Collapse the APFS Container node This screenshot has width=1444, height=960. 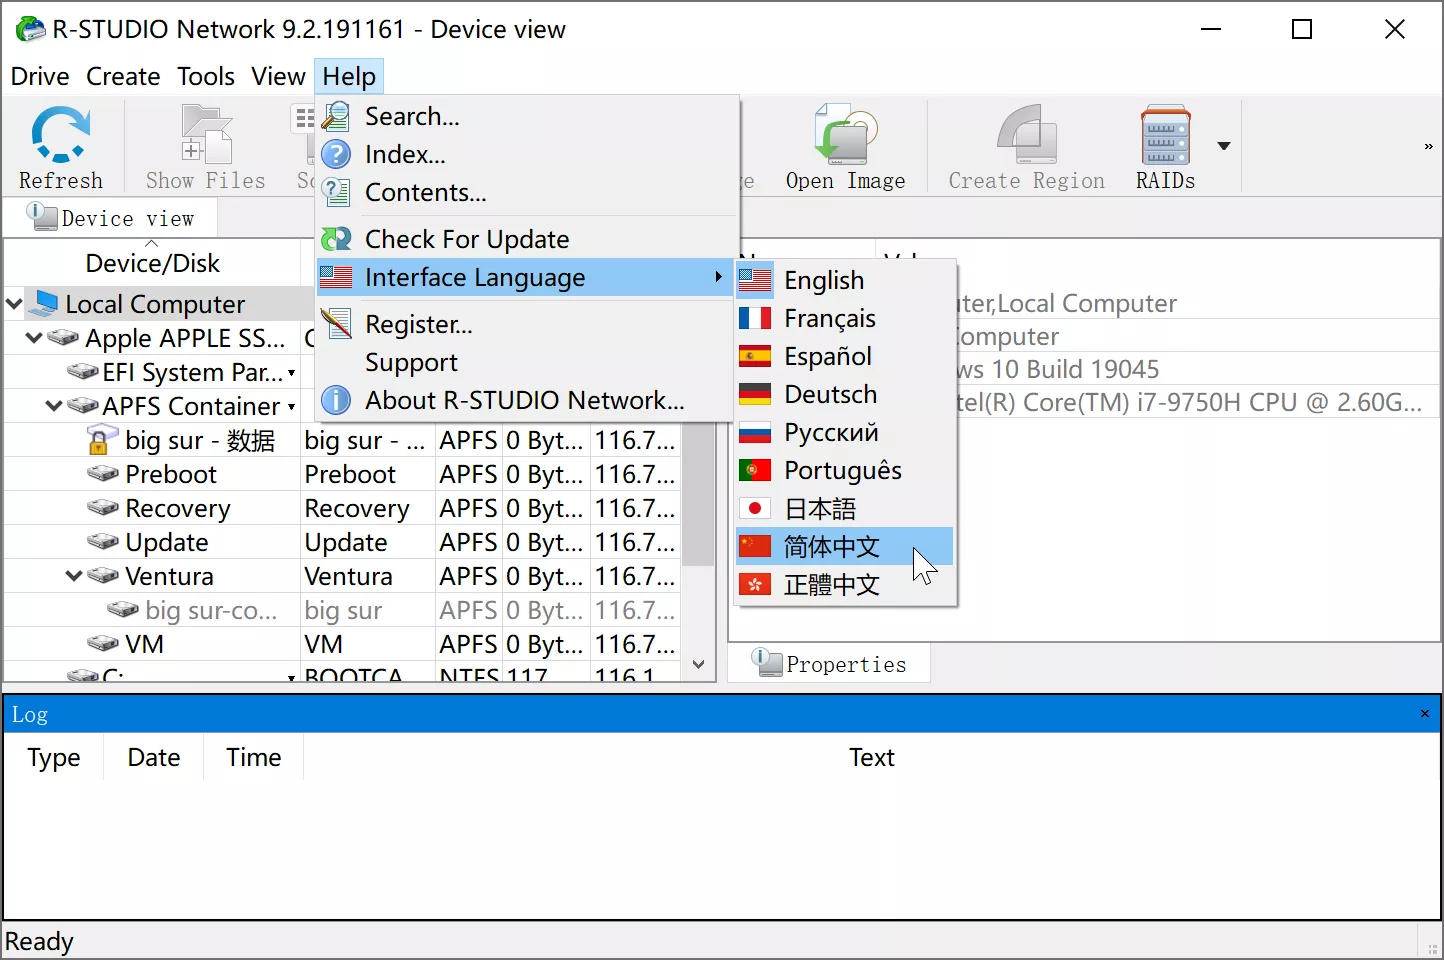pyautogui.click(x=52, y=406)
